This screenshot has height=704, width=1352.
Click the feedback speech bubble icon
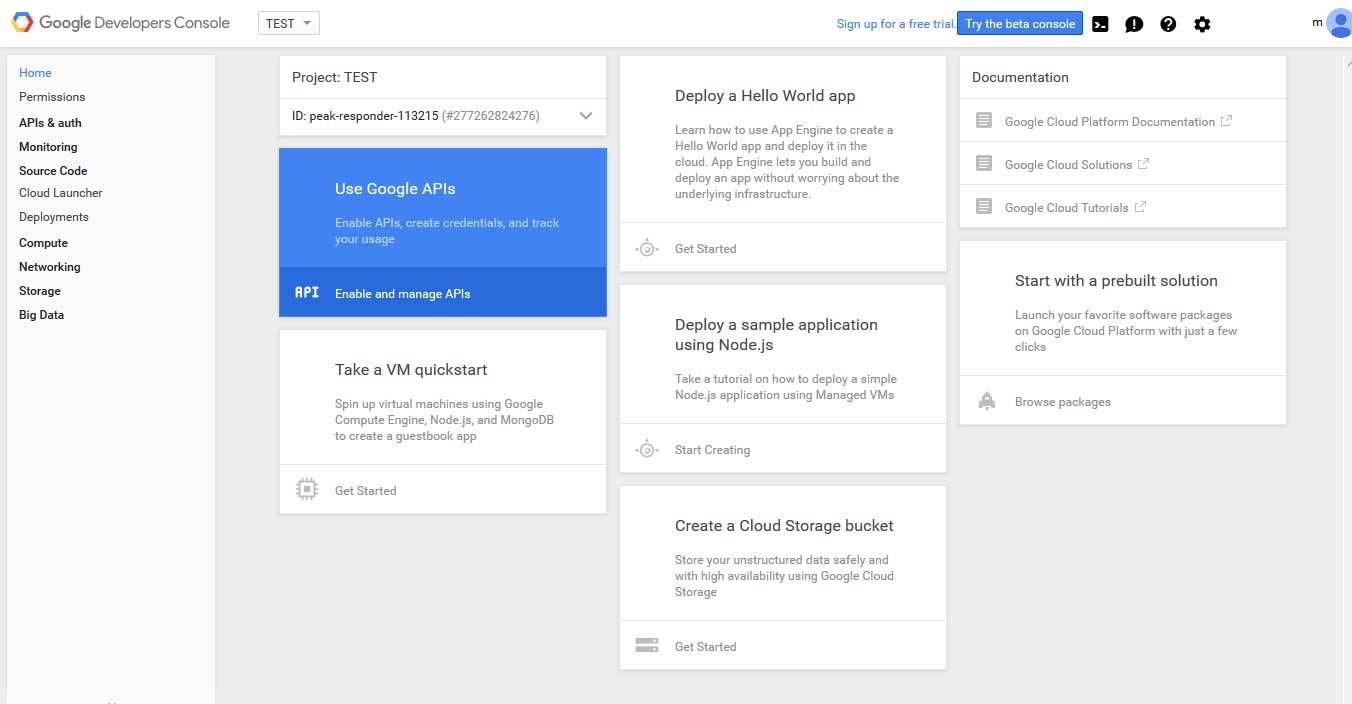(x=1134, y=24)
